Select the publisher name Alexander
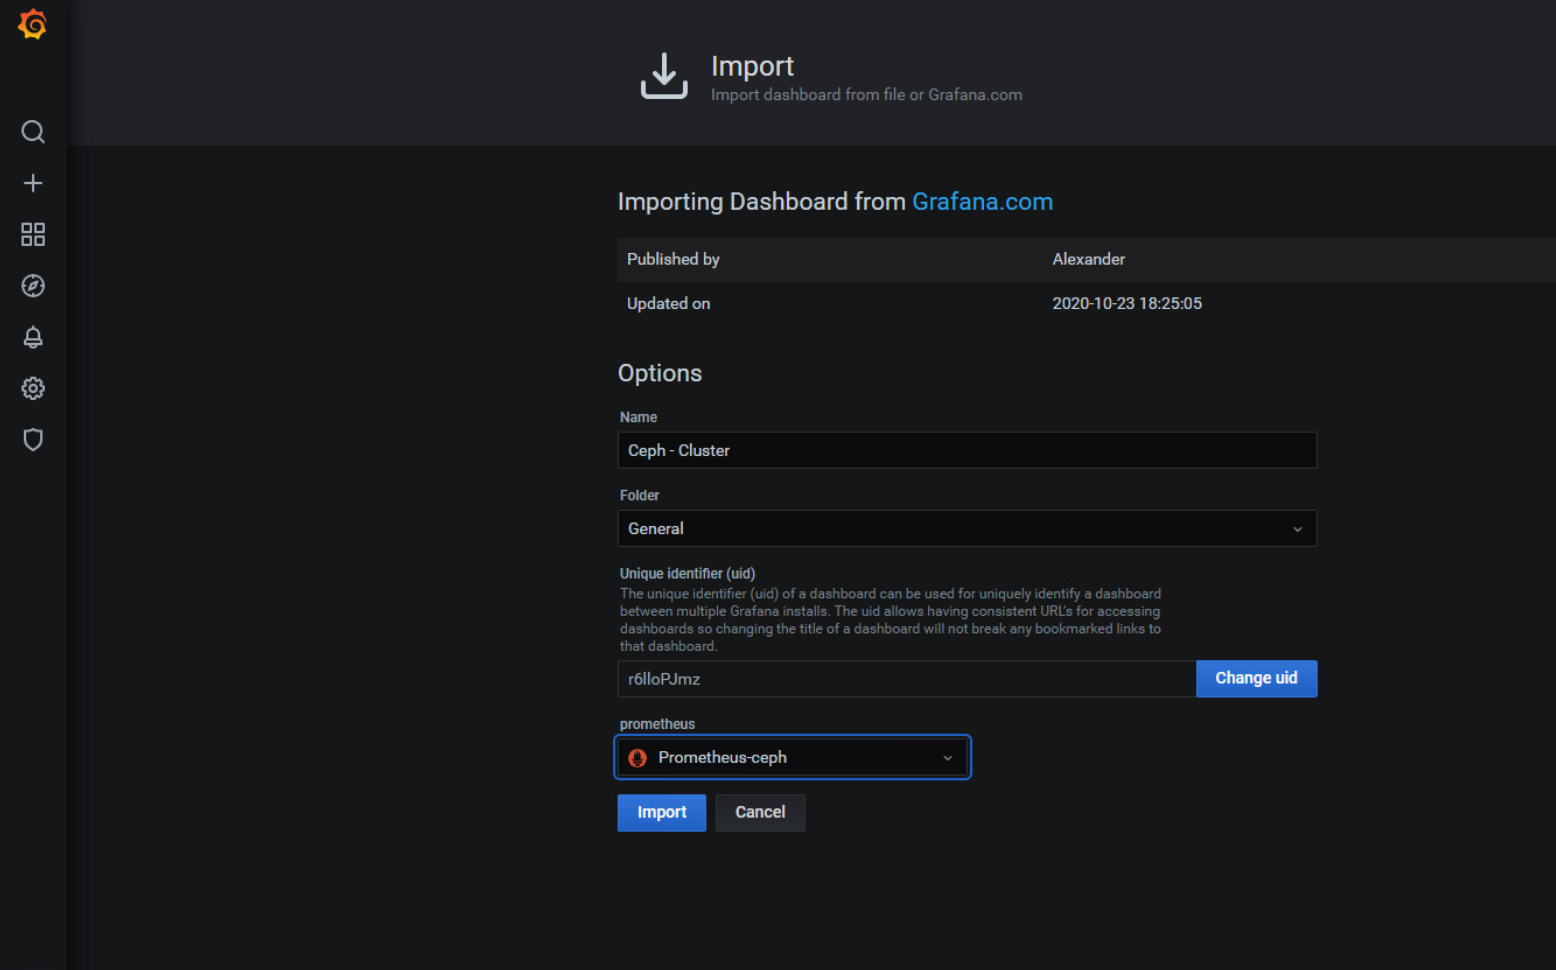The image size is (1556, 970). tap(1088, 259)
